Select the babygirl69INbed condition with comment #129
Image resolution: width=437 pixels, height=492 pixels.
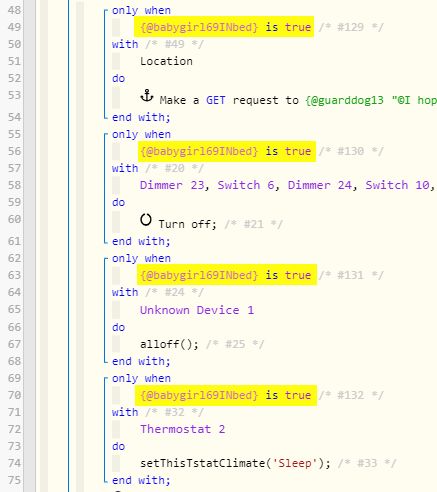224,27
